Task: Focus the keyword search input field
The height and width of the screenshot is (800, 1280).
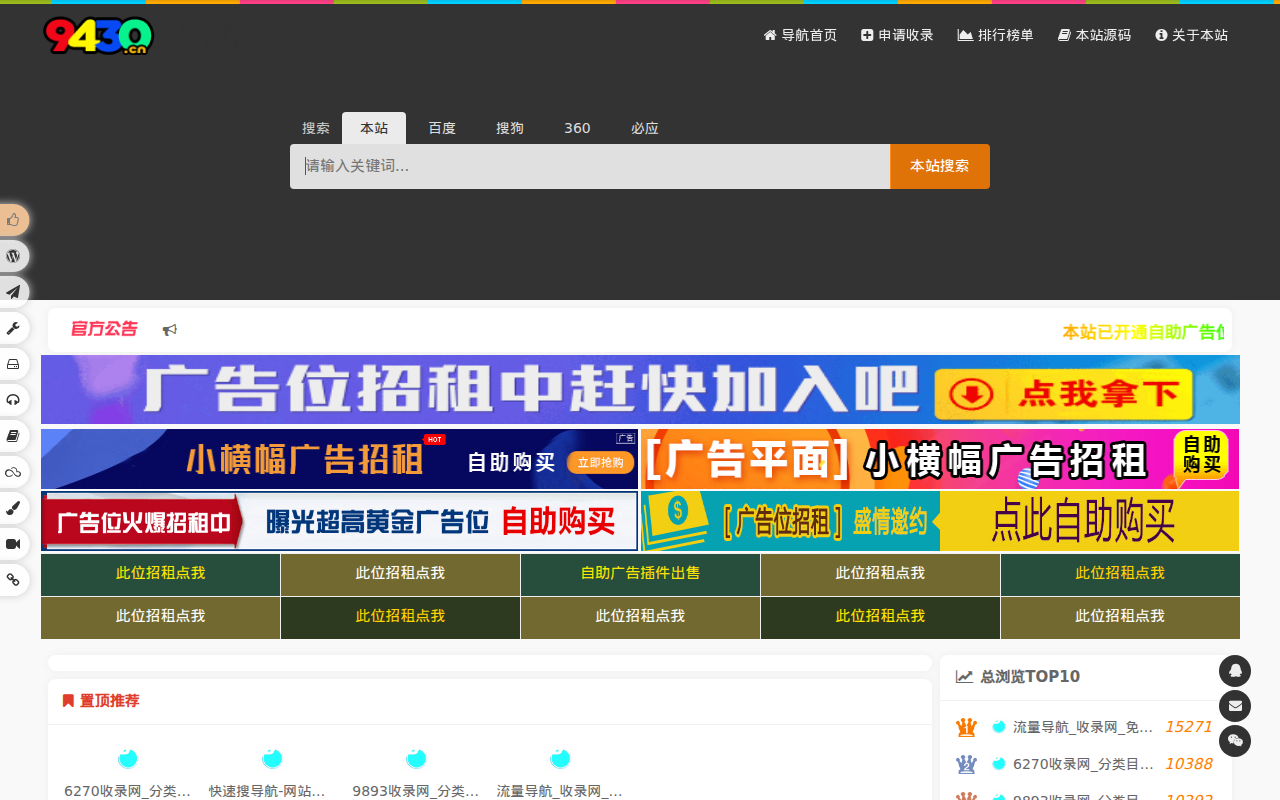Action: [590, 166]
